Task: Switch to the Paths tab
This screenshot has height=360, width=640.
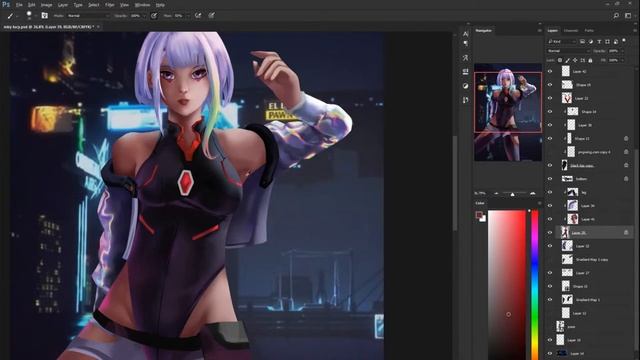Action: [589, 31]
